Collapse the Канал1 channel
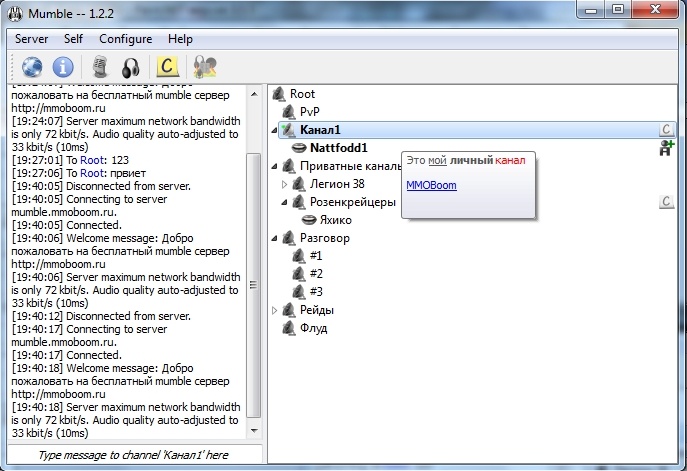Screen dimensions: 687x471 point(274,130)
